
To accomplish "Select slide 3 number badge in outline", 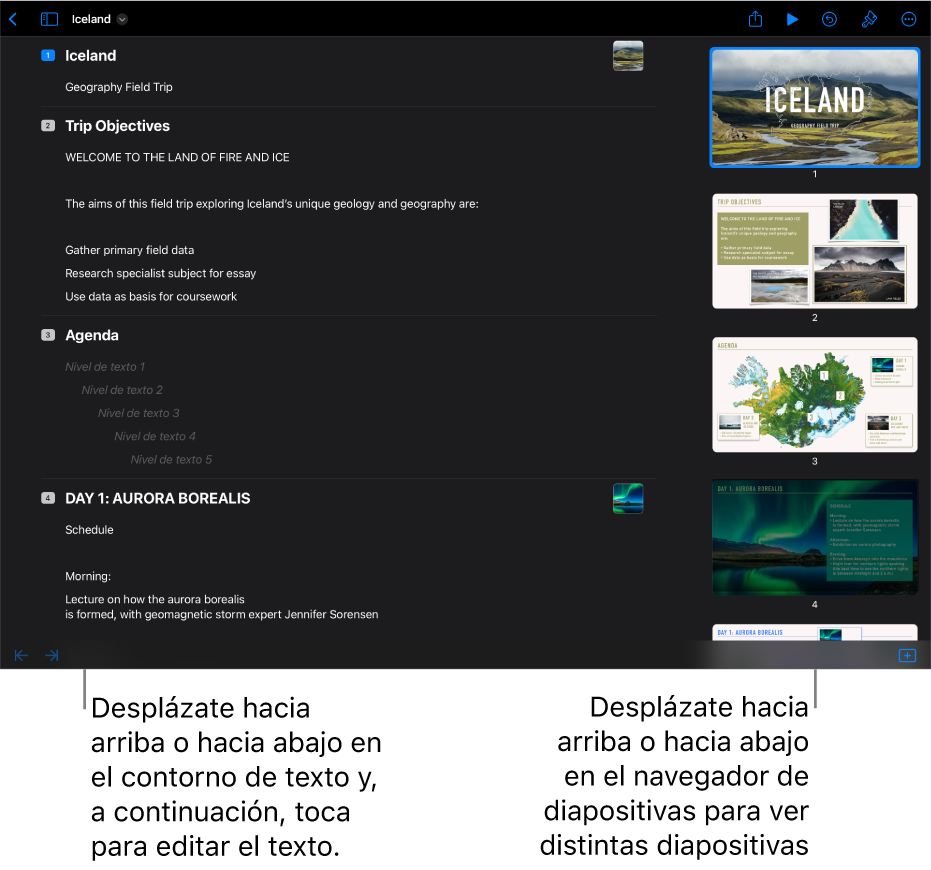I will click(x=48, y=335).
